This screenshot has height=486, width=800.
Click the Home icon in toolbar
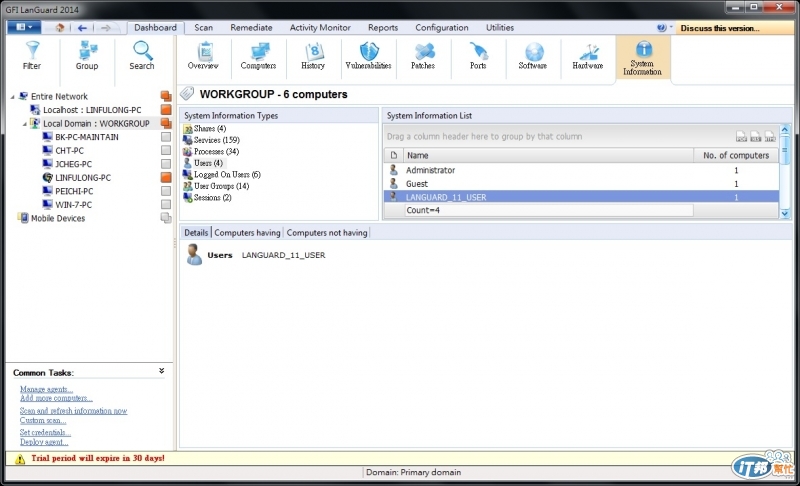pos(60,28)
